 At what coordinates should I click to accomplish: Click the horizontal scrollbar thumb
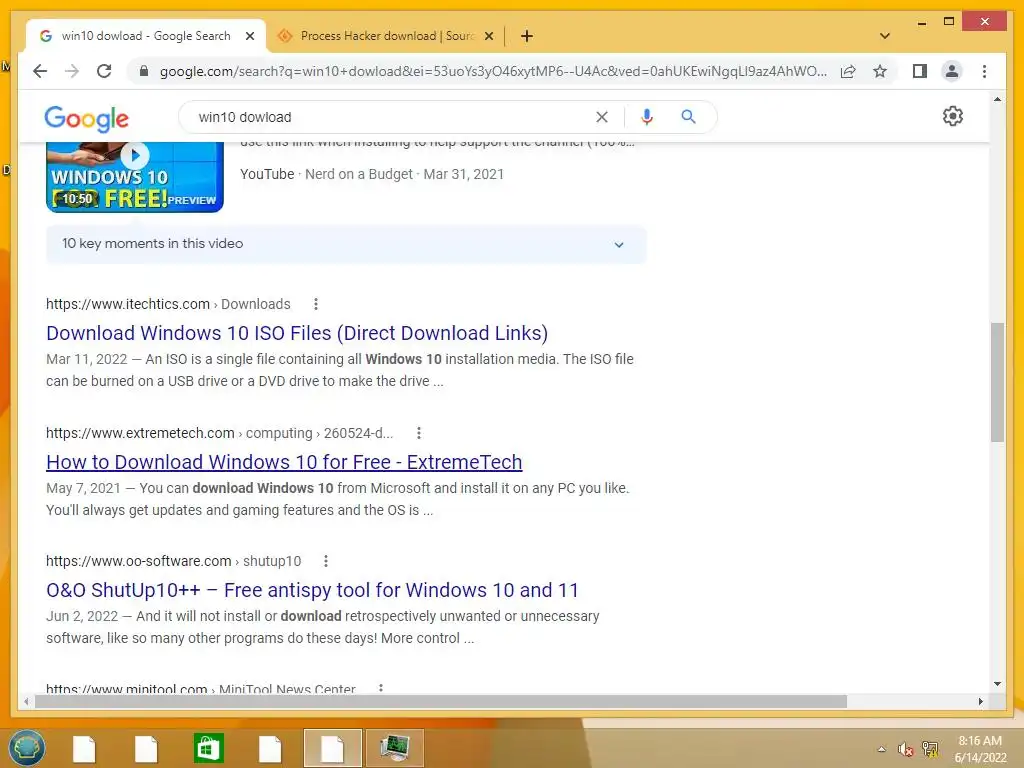(441, 701)
